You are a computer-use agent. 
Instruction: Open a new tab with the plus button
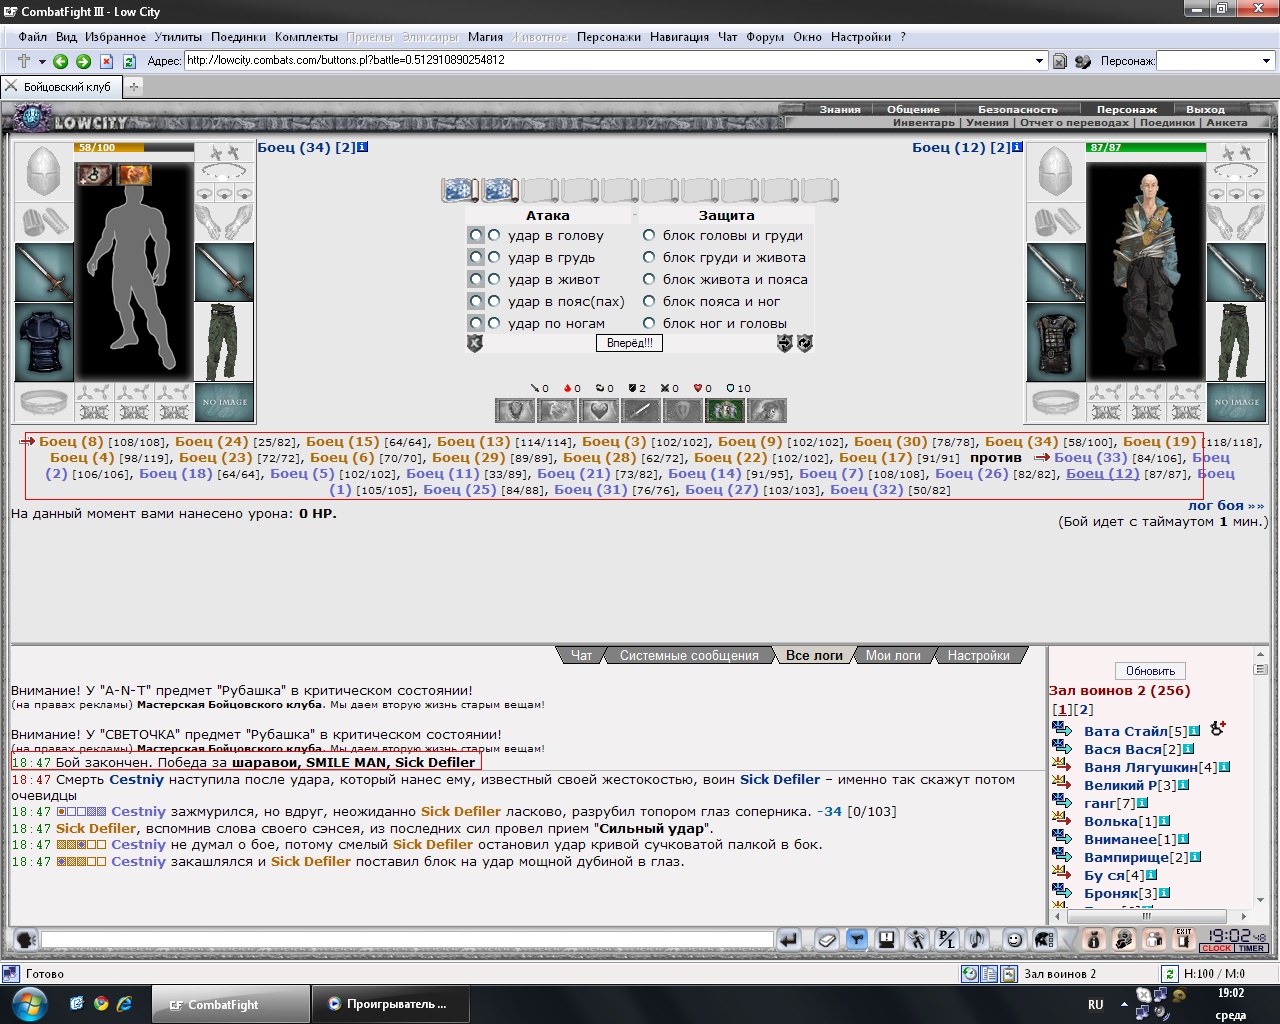point(133,87)
